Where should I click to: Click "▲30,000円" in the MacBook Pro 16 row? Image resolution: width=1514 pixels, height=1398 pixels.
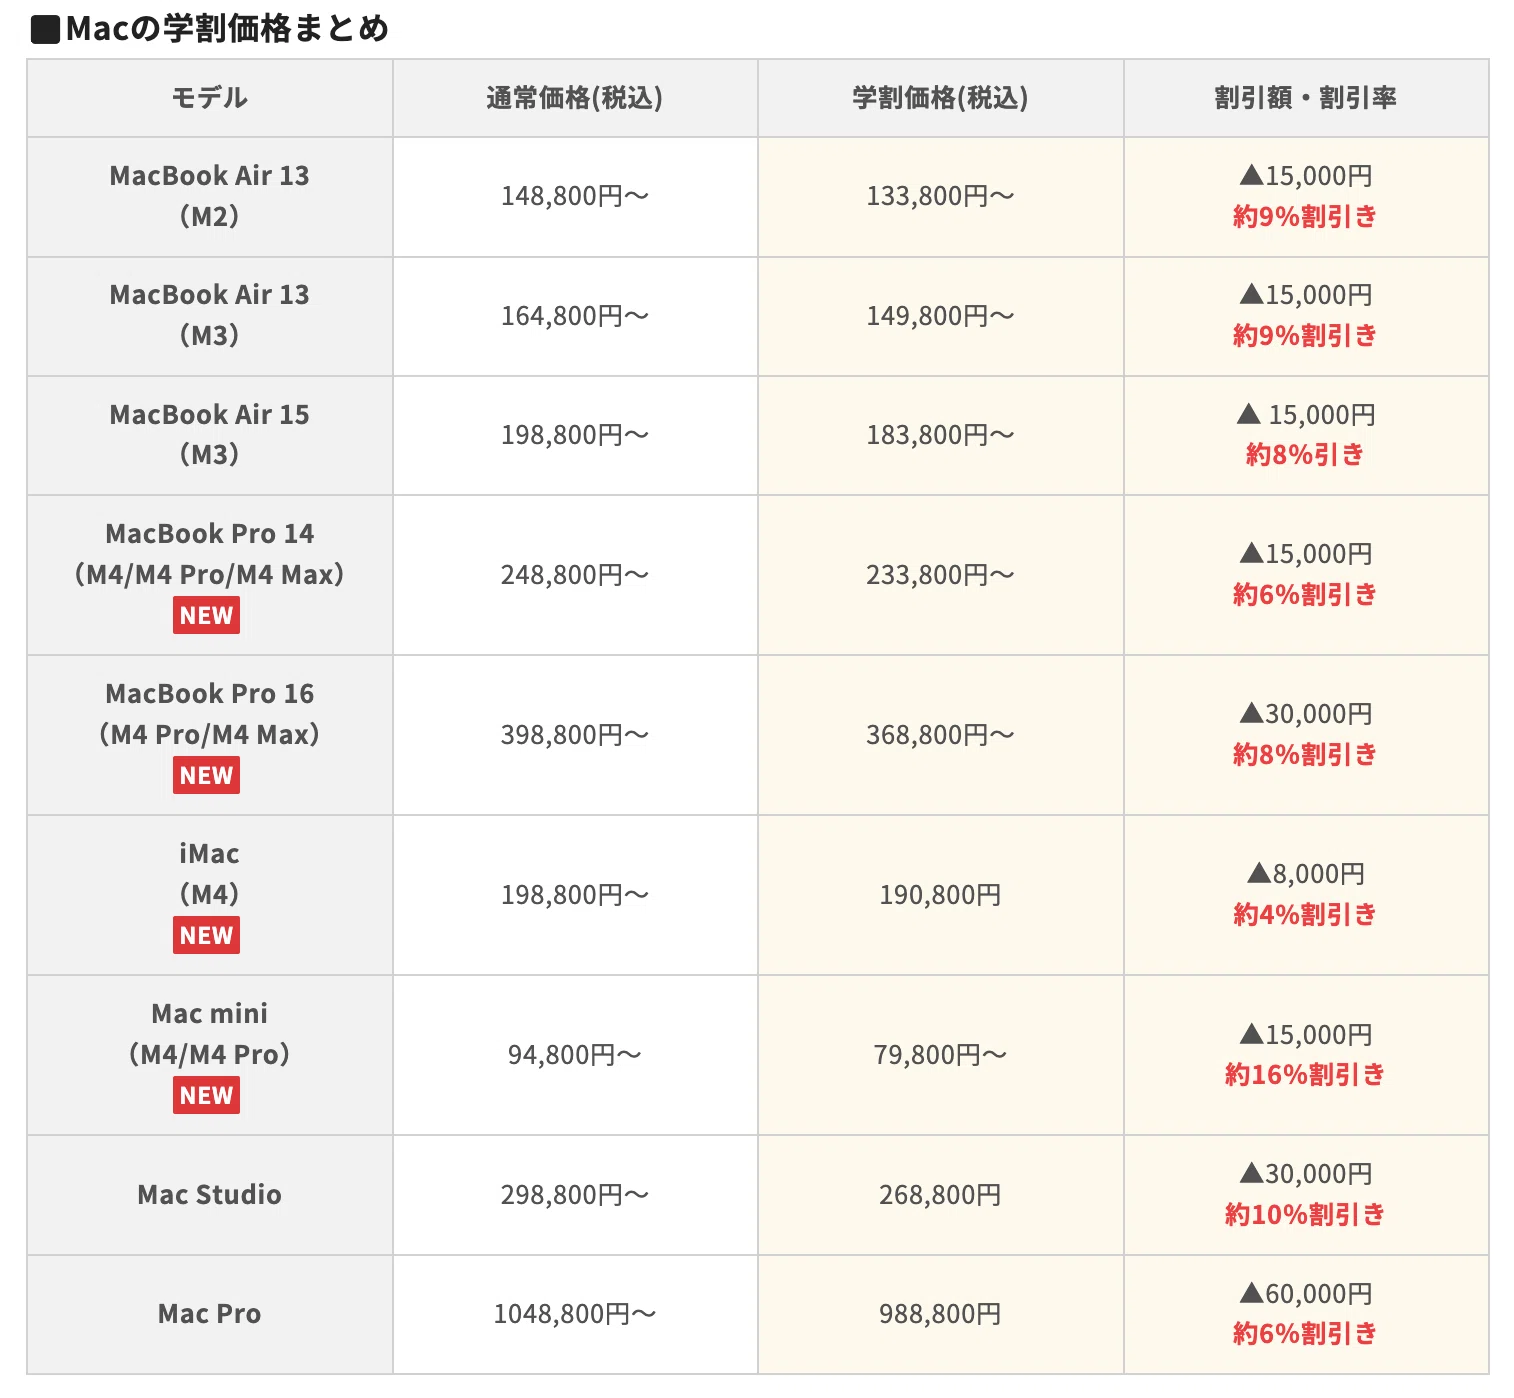[1306, 714]
